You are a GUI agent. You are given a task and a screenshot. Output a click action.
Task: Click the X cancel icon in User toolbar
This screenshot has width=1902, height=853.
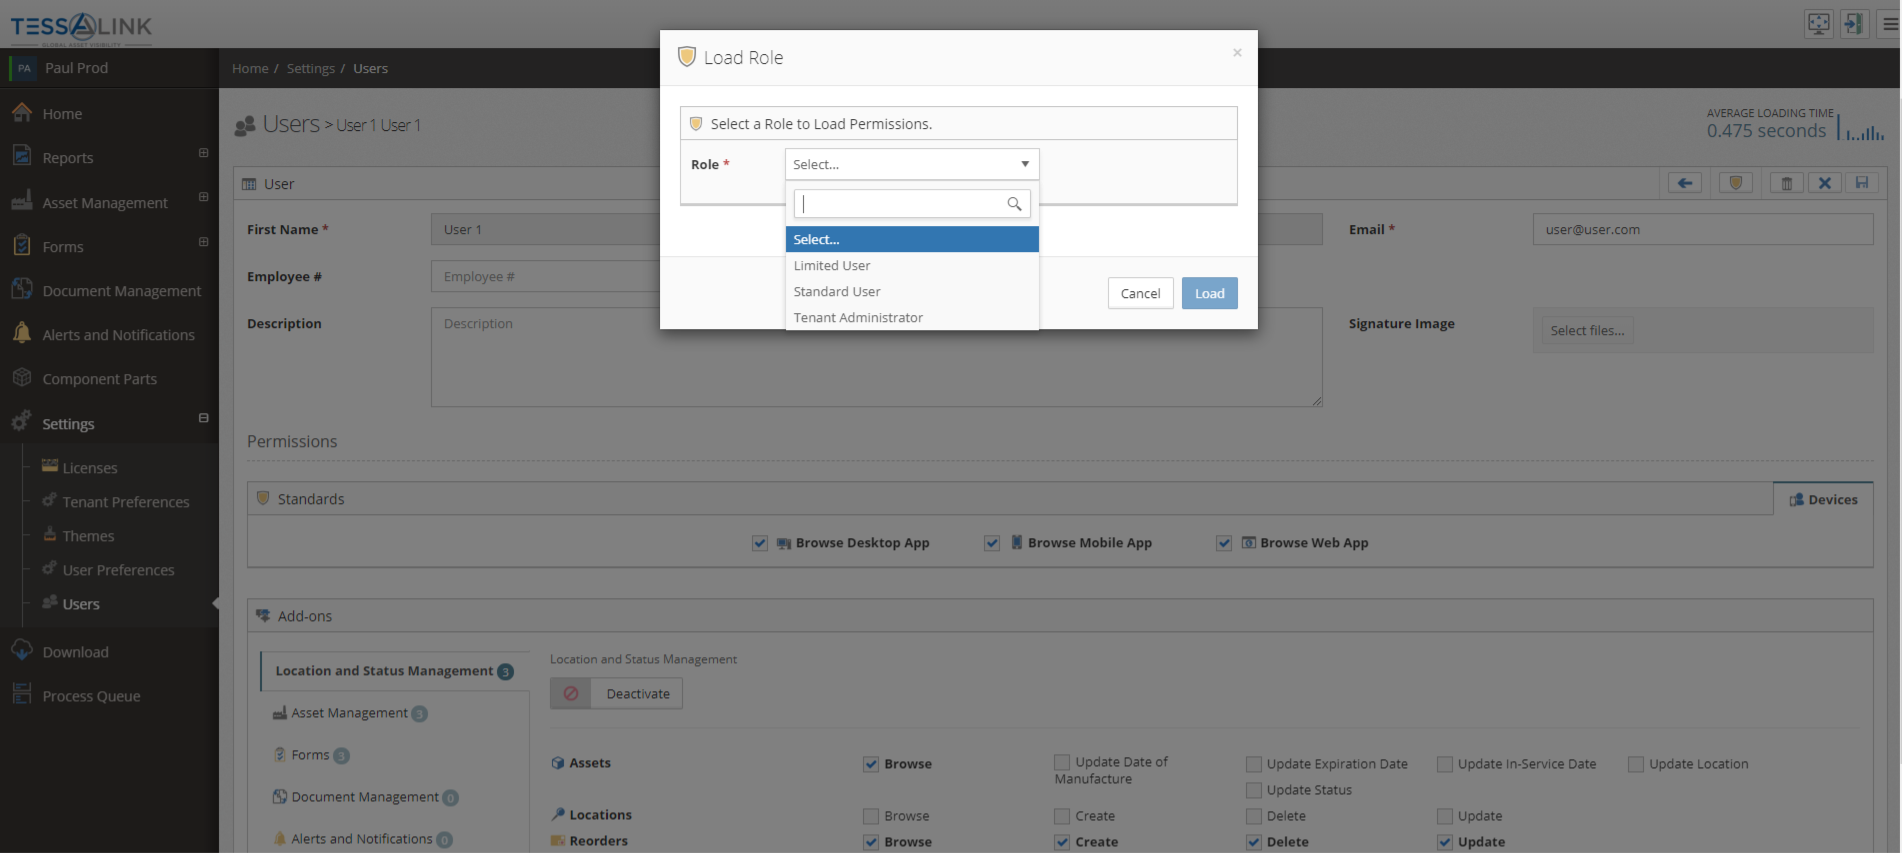coord(1825,183)
